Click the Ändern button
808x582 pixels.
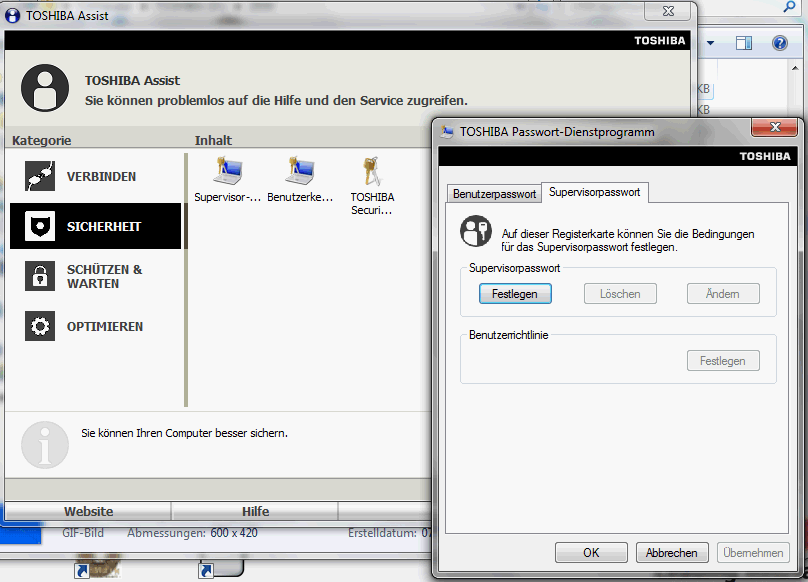click(x=723, y=294)
